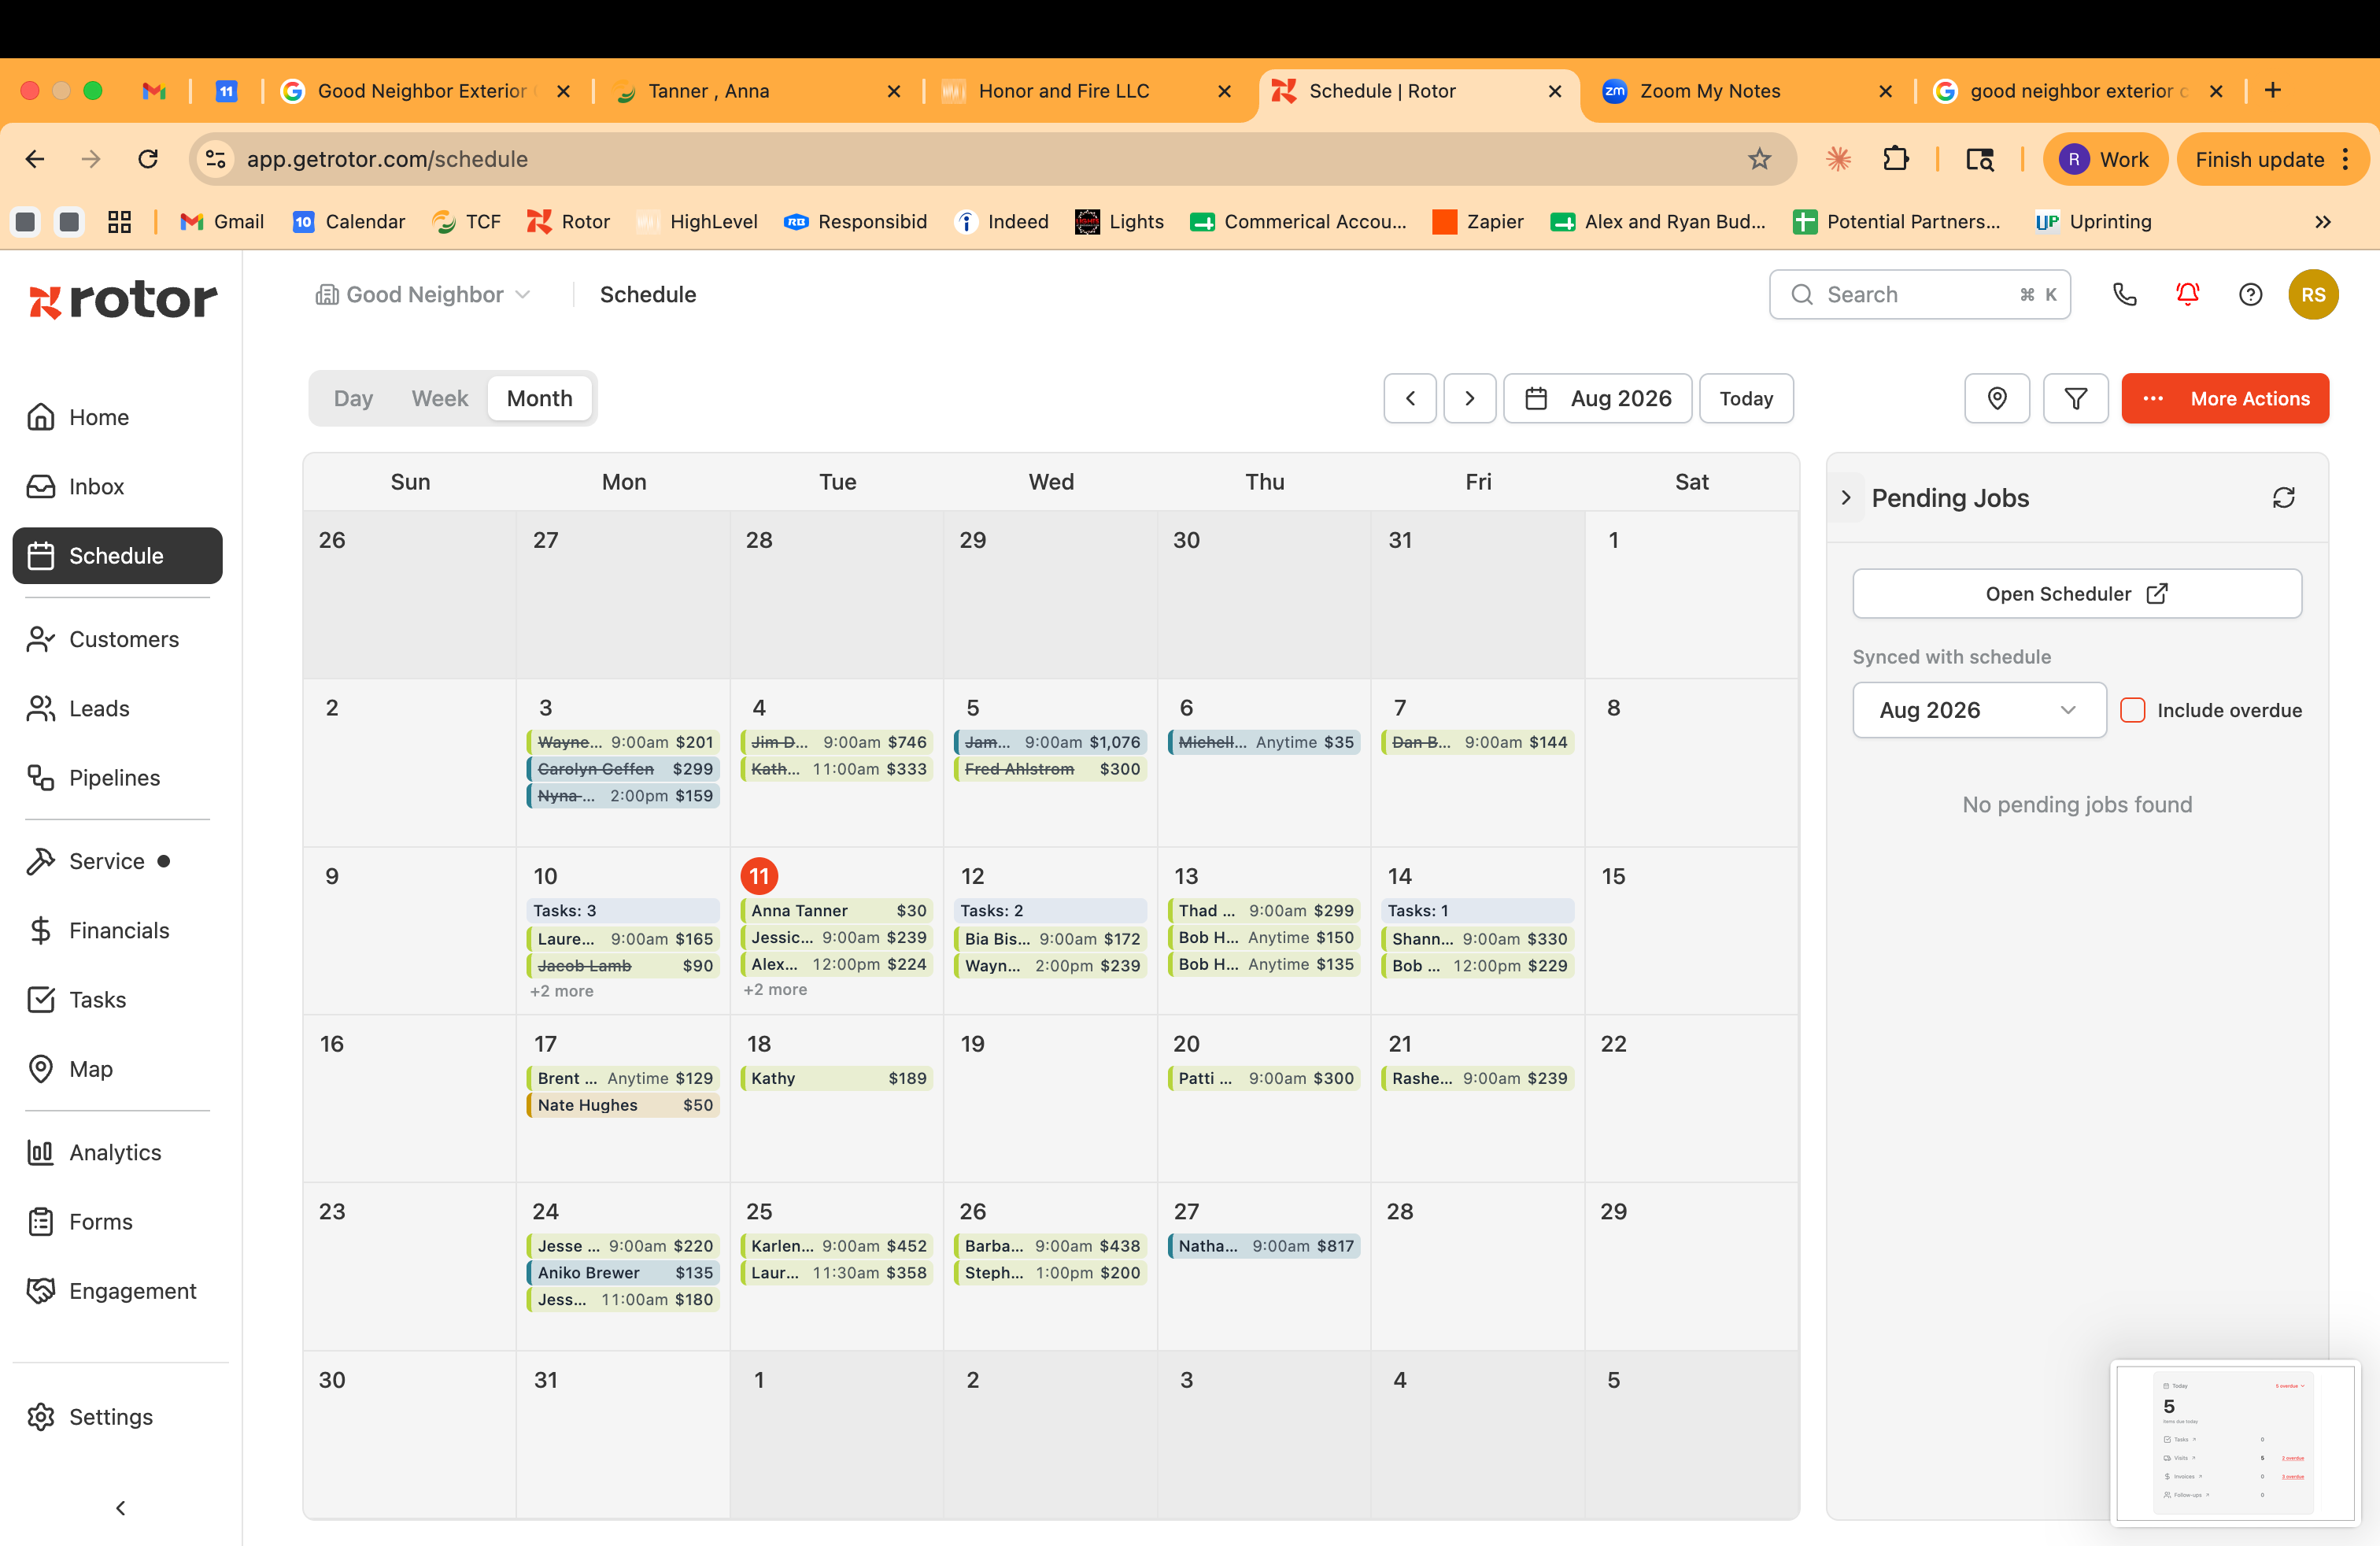
Task: Open the red notification bell
Action: click(x=2187, y=294)
